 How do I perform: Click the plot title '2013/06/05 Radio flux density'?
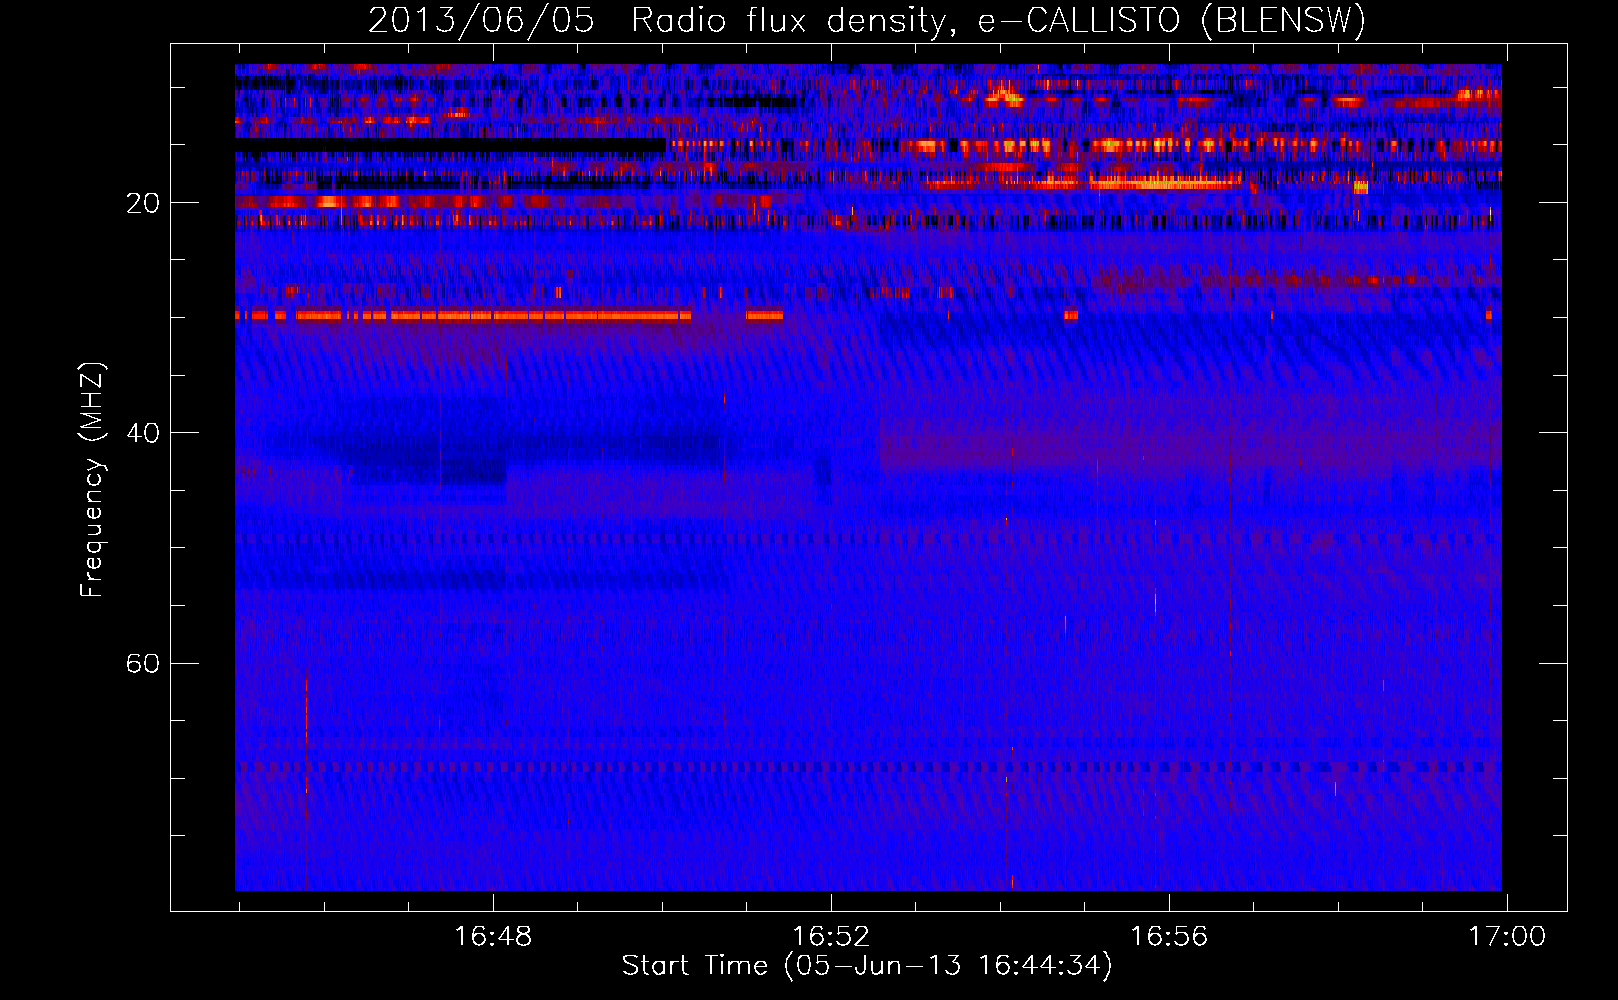pyautogui.click(x=867, y=20)
